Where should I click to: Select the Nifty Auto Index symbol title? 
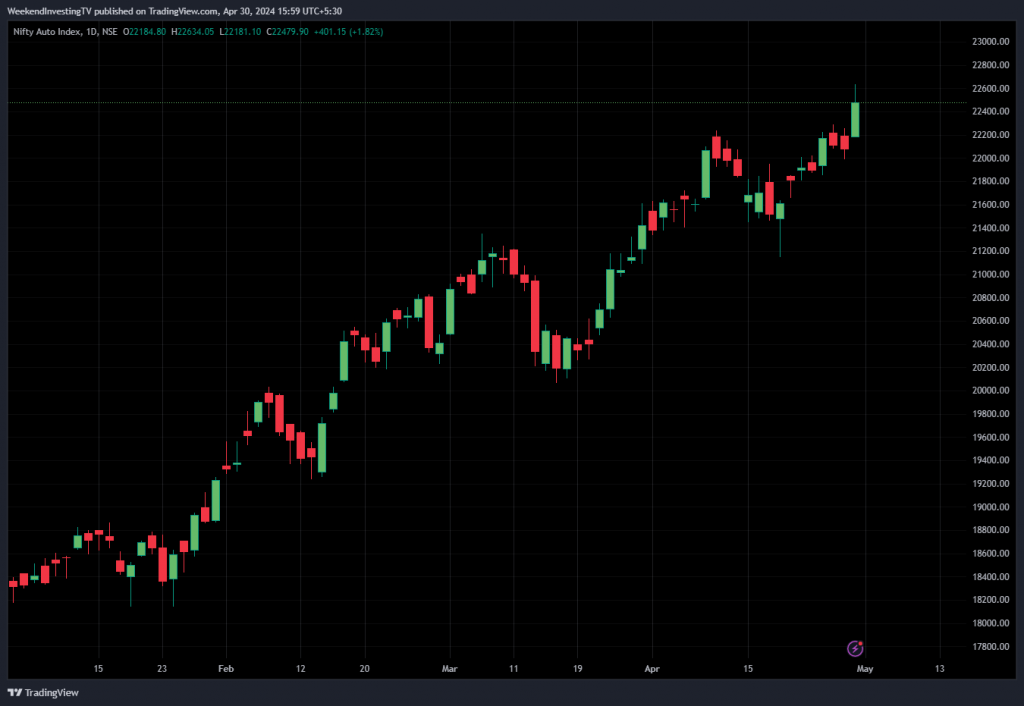[x=48, y=31]
